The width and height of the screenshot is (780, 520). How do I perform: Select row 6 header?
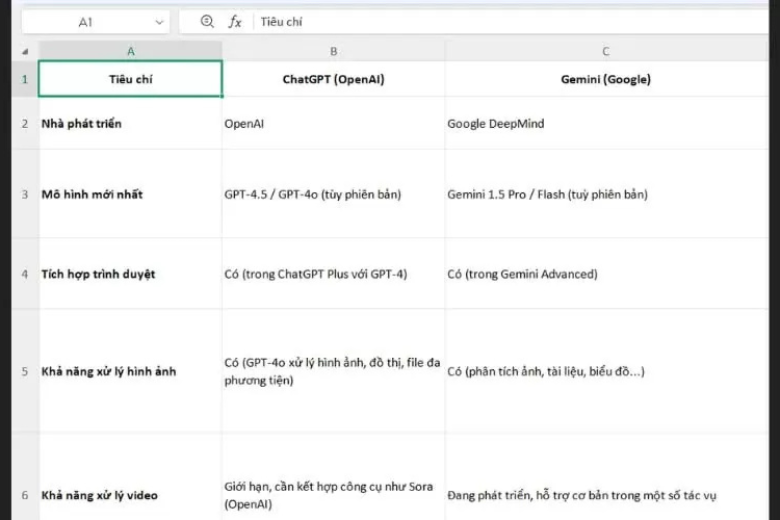tap(25, 495)
